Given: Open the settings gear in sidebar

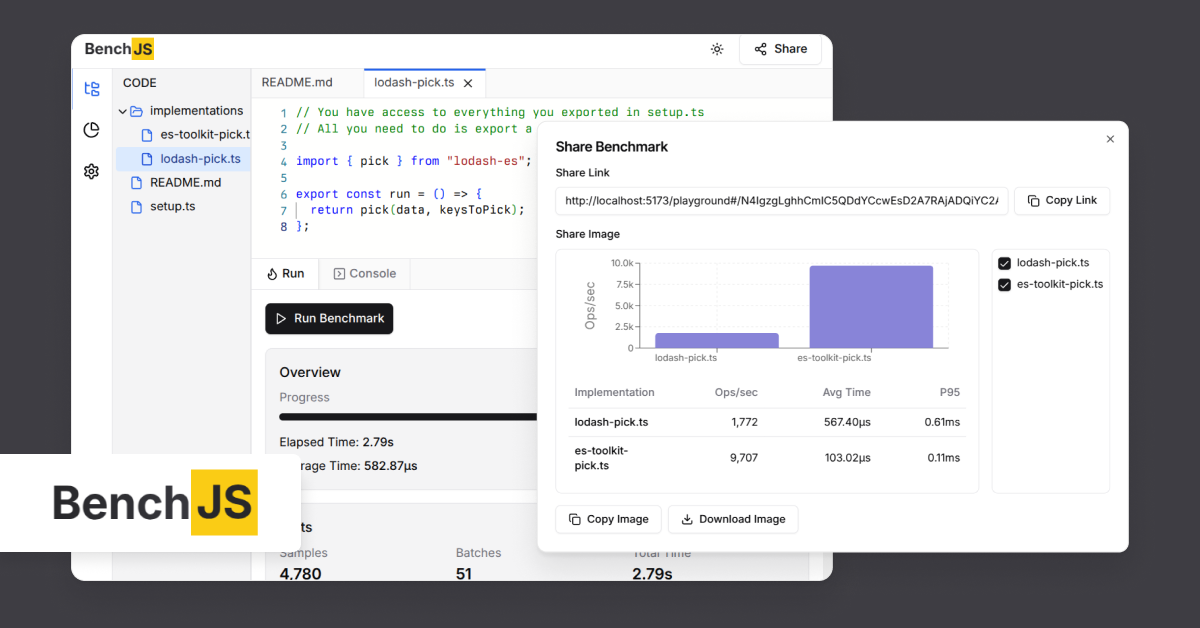Looking at the screenshot, I should [x=91, y=171].
